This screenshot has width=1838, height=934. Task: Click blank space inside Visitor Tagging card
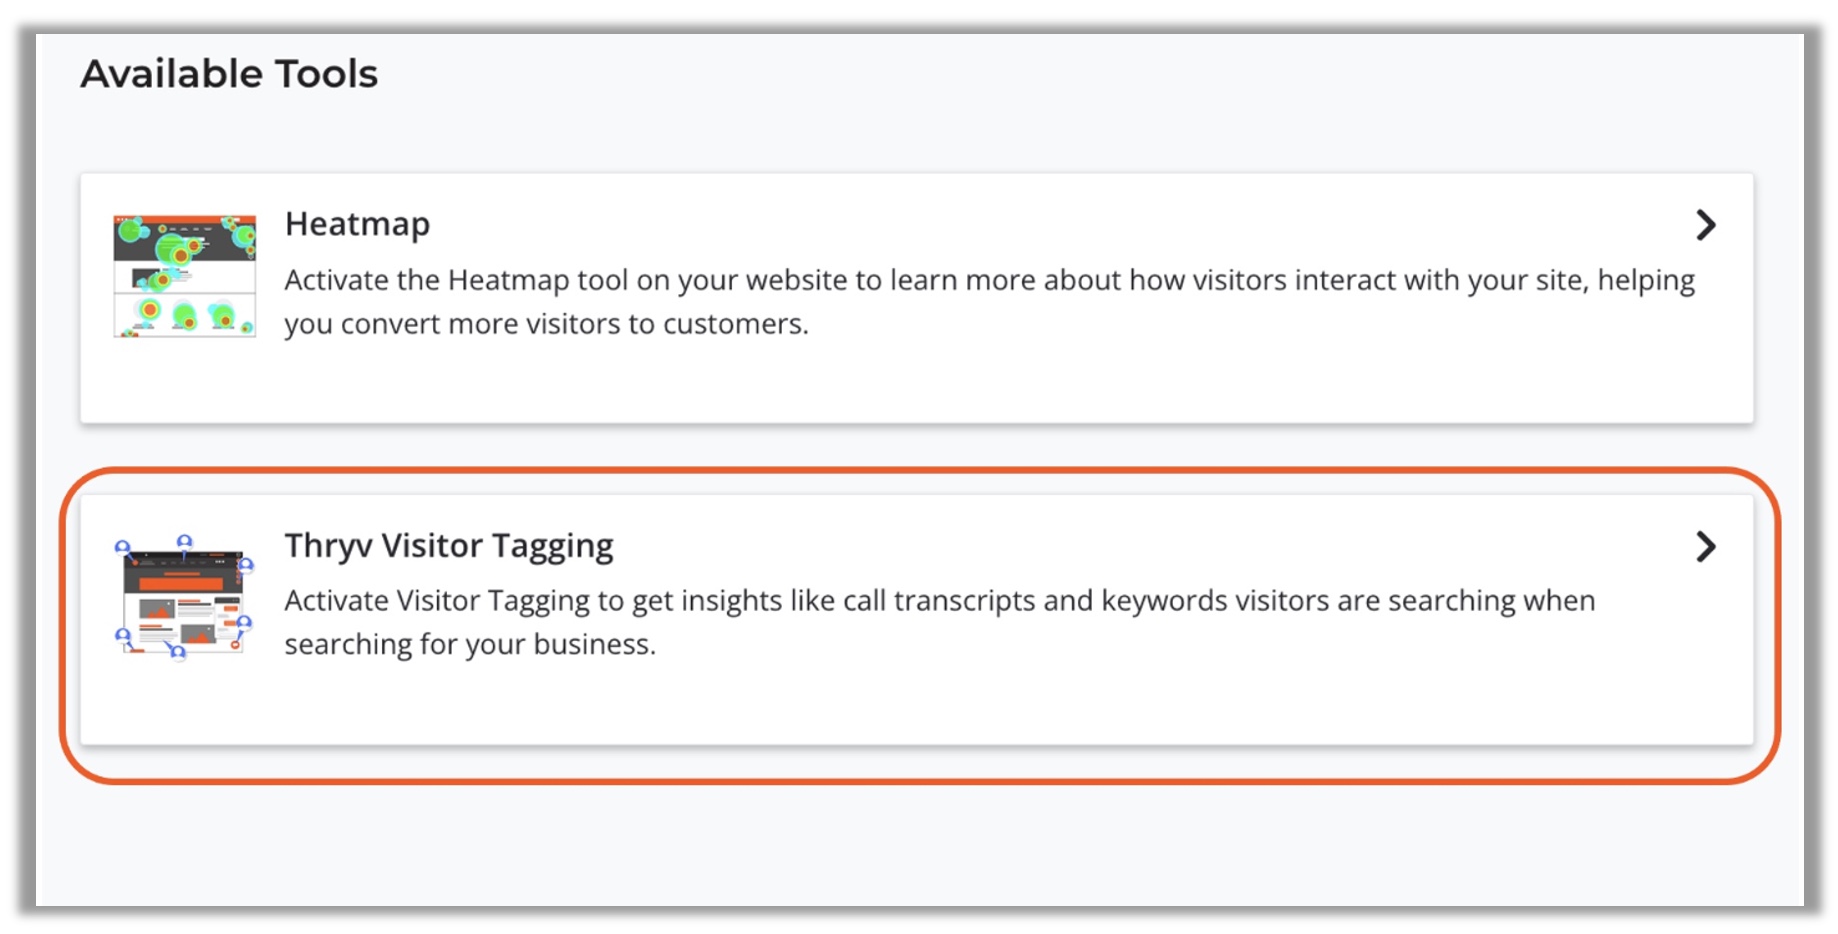click(1000, 705)
